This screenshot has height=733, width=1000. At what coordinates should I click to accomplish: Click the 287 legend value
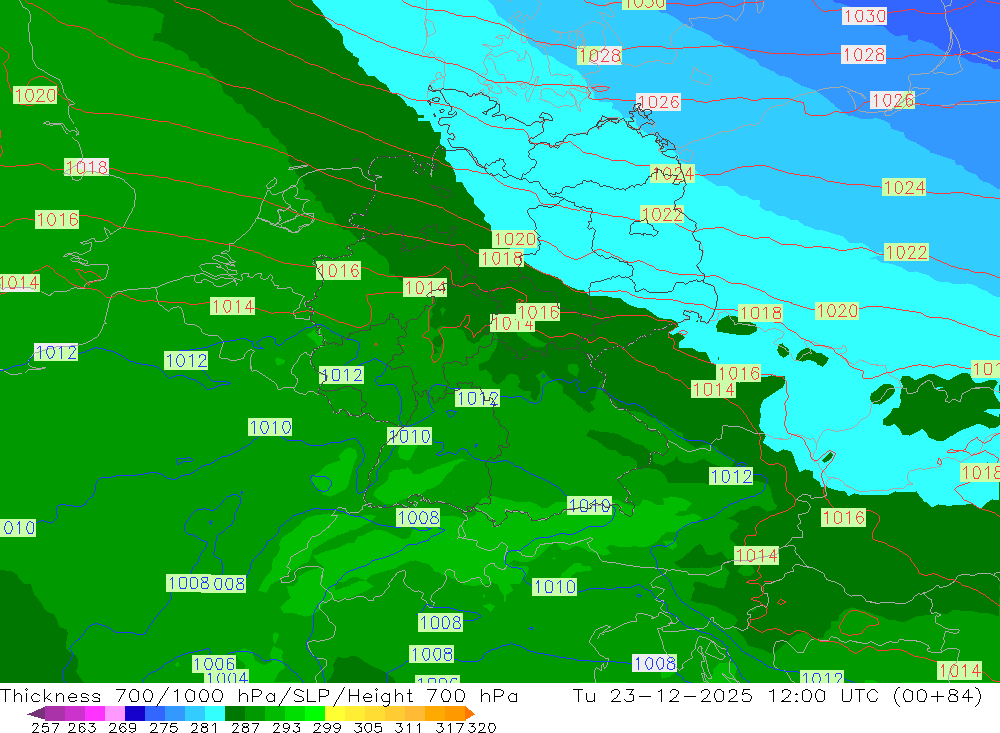245,727
